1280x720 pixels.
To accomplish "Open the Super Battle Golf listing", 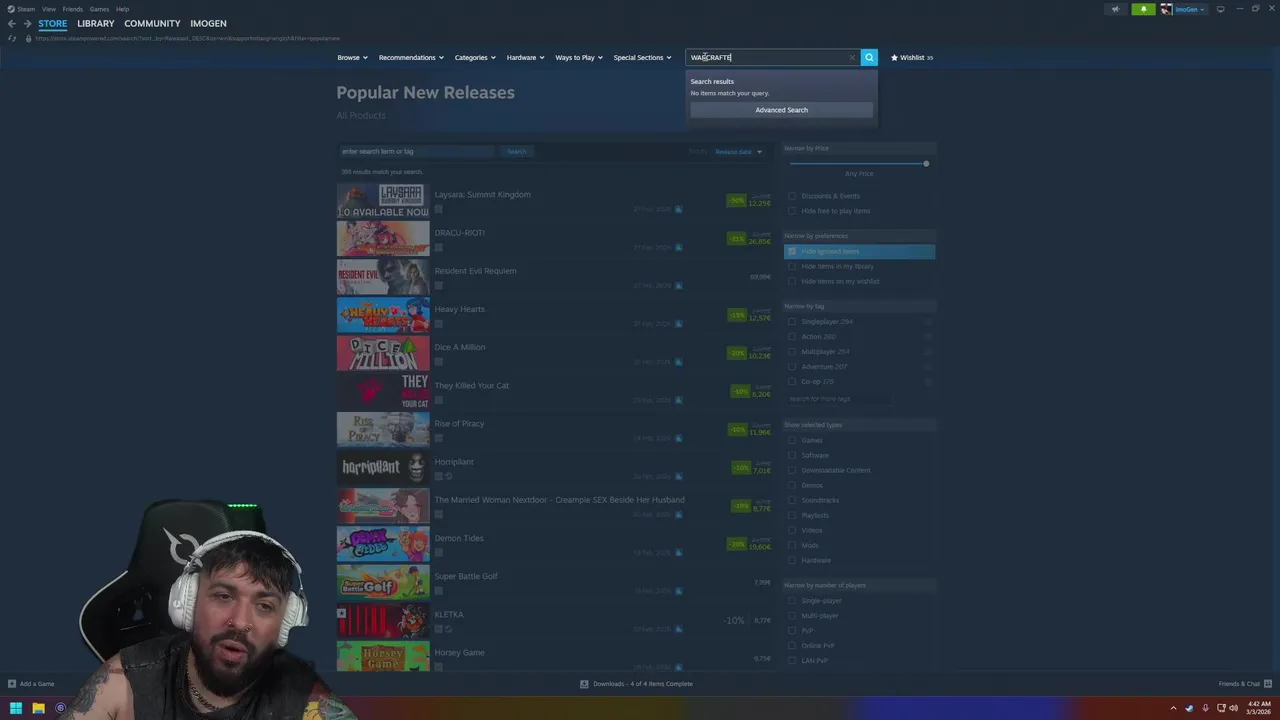I will (554, 582).
